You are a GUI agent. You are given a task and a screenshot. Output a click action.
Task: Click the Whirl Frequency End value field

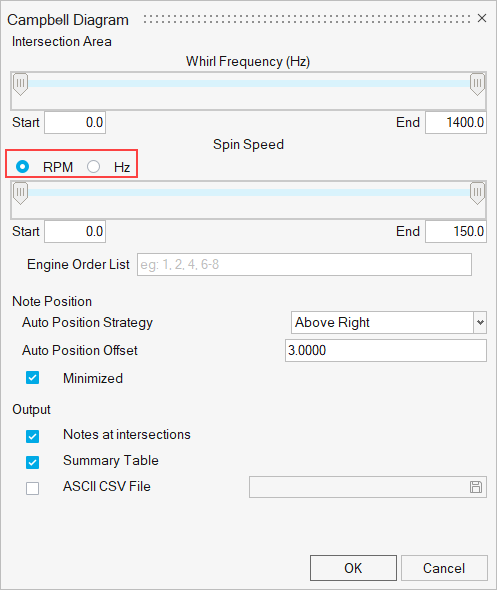[x=456, y=122]
